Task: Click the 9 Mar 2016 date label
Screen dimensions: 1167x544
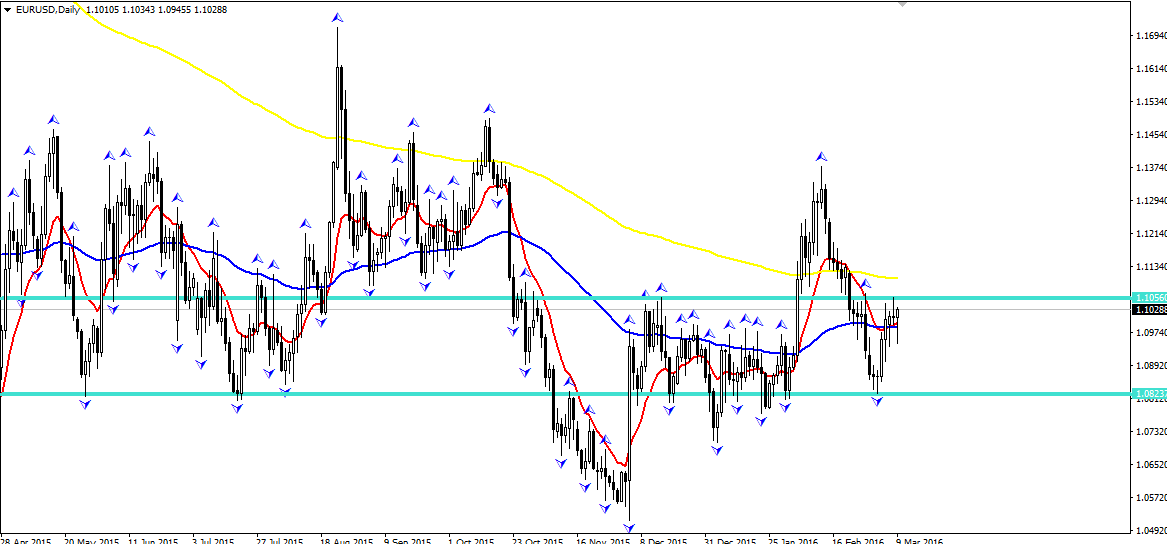Action: [920, 541]
